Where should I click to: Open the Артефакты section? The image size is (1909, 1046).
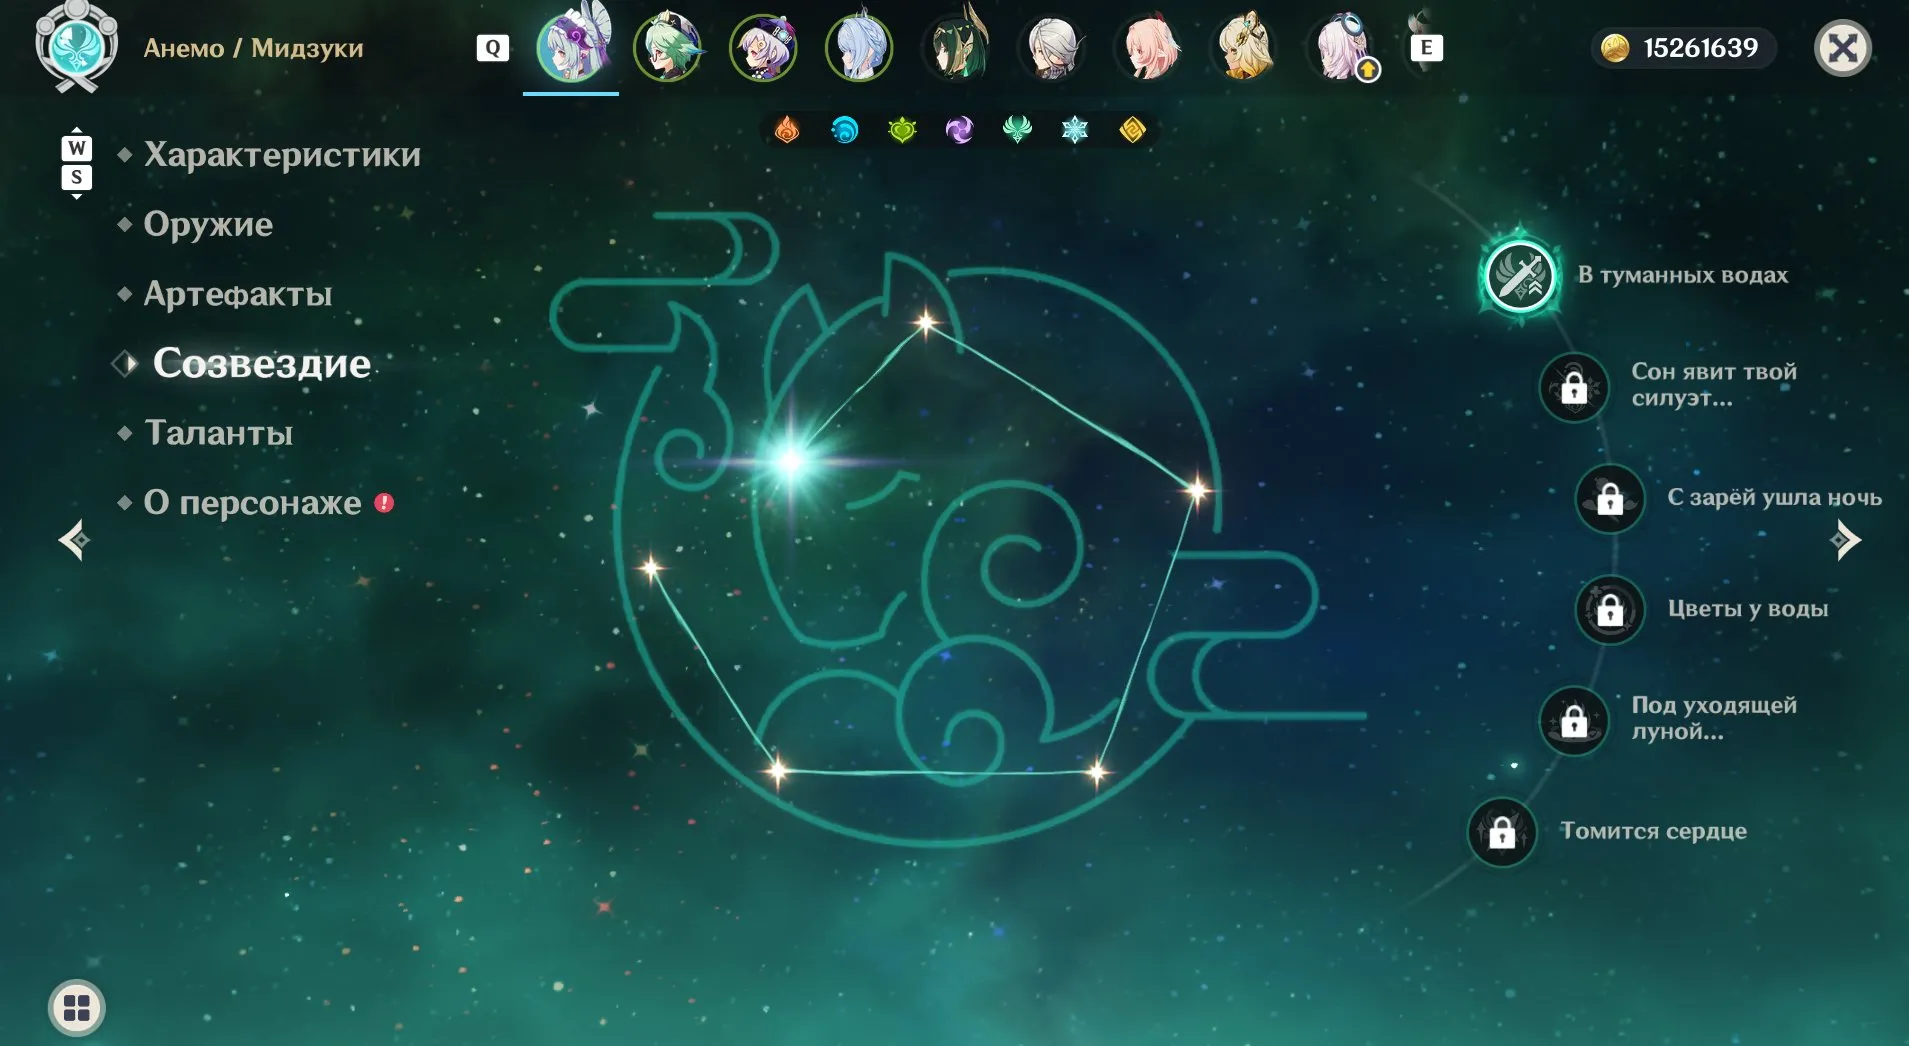tap(238, 294)
